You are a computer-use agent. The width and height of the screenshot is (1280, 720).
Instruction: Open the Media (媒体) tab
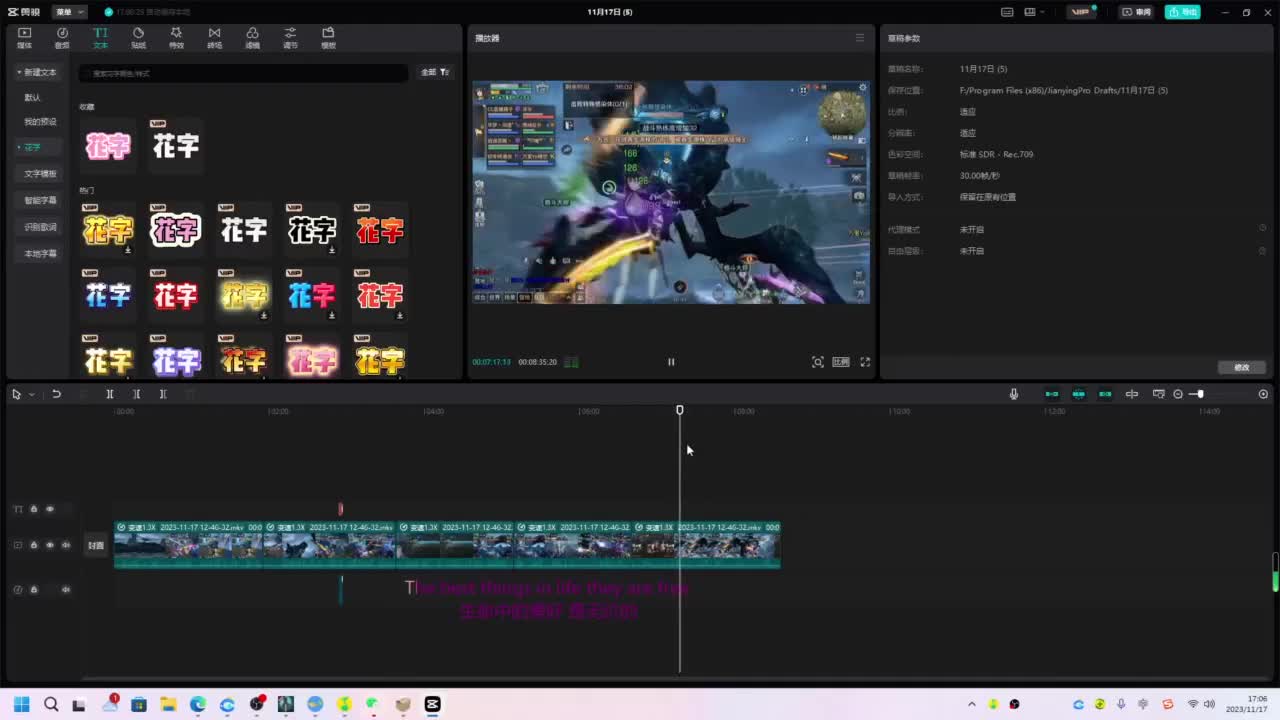click(x=25, y=38)
